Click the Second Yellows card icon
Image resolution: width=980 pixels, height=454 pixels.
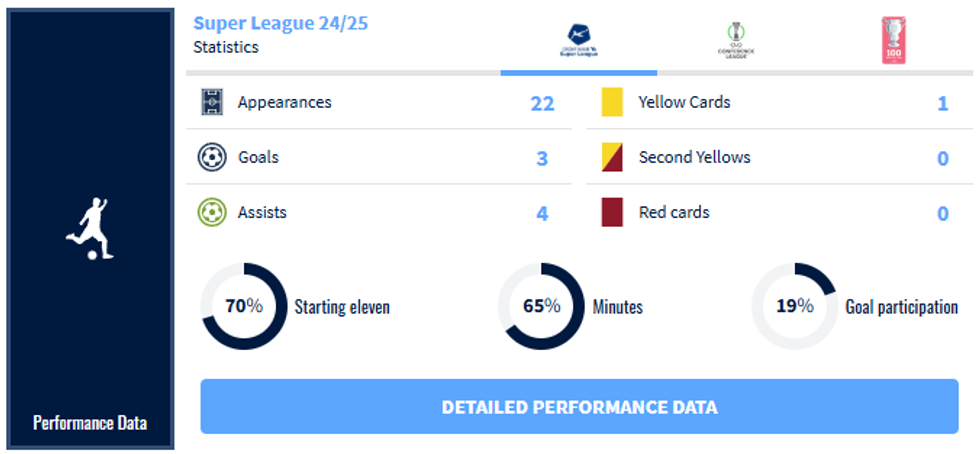612,157
